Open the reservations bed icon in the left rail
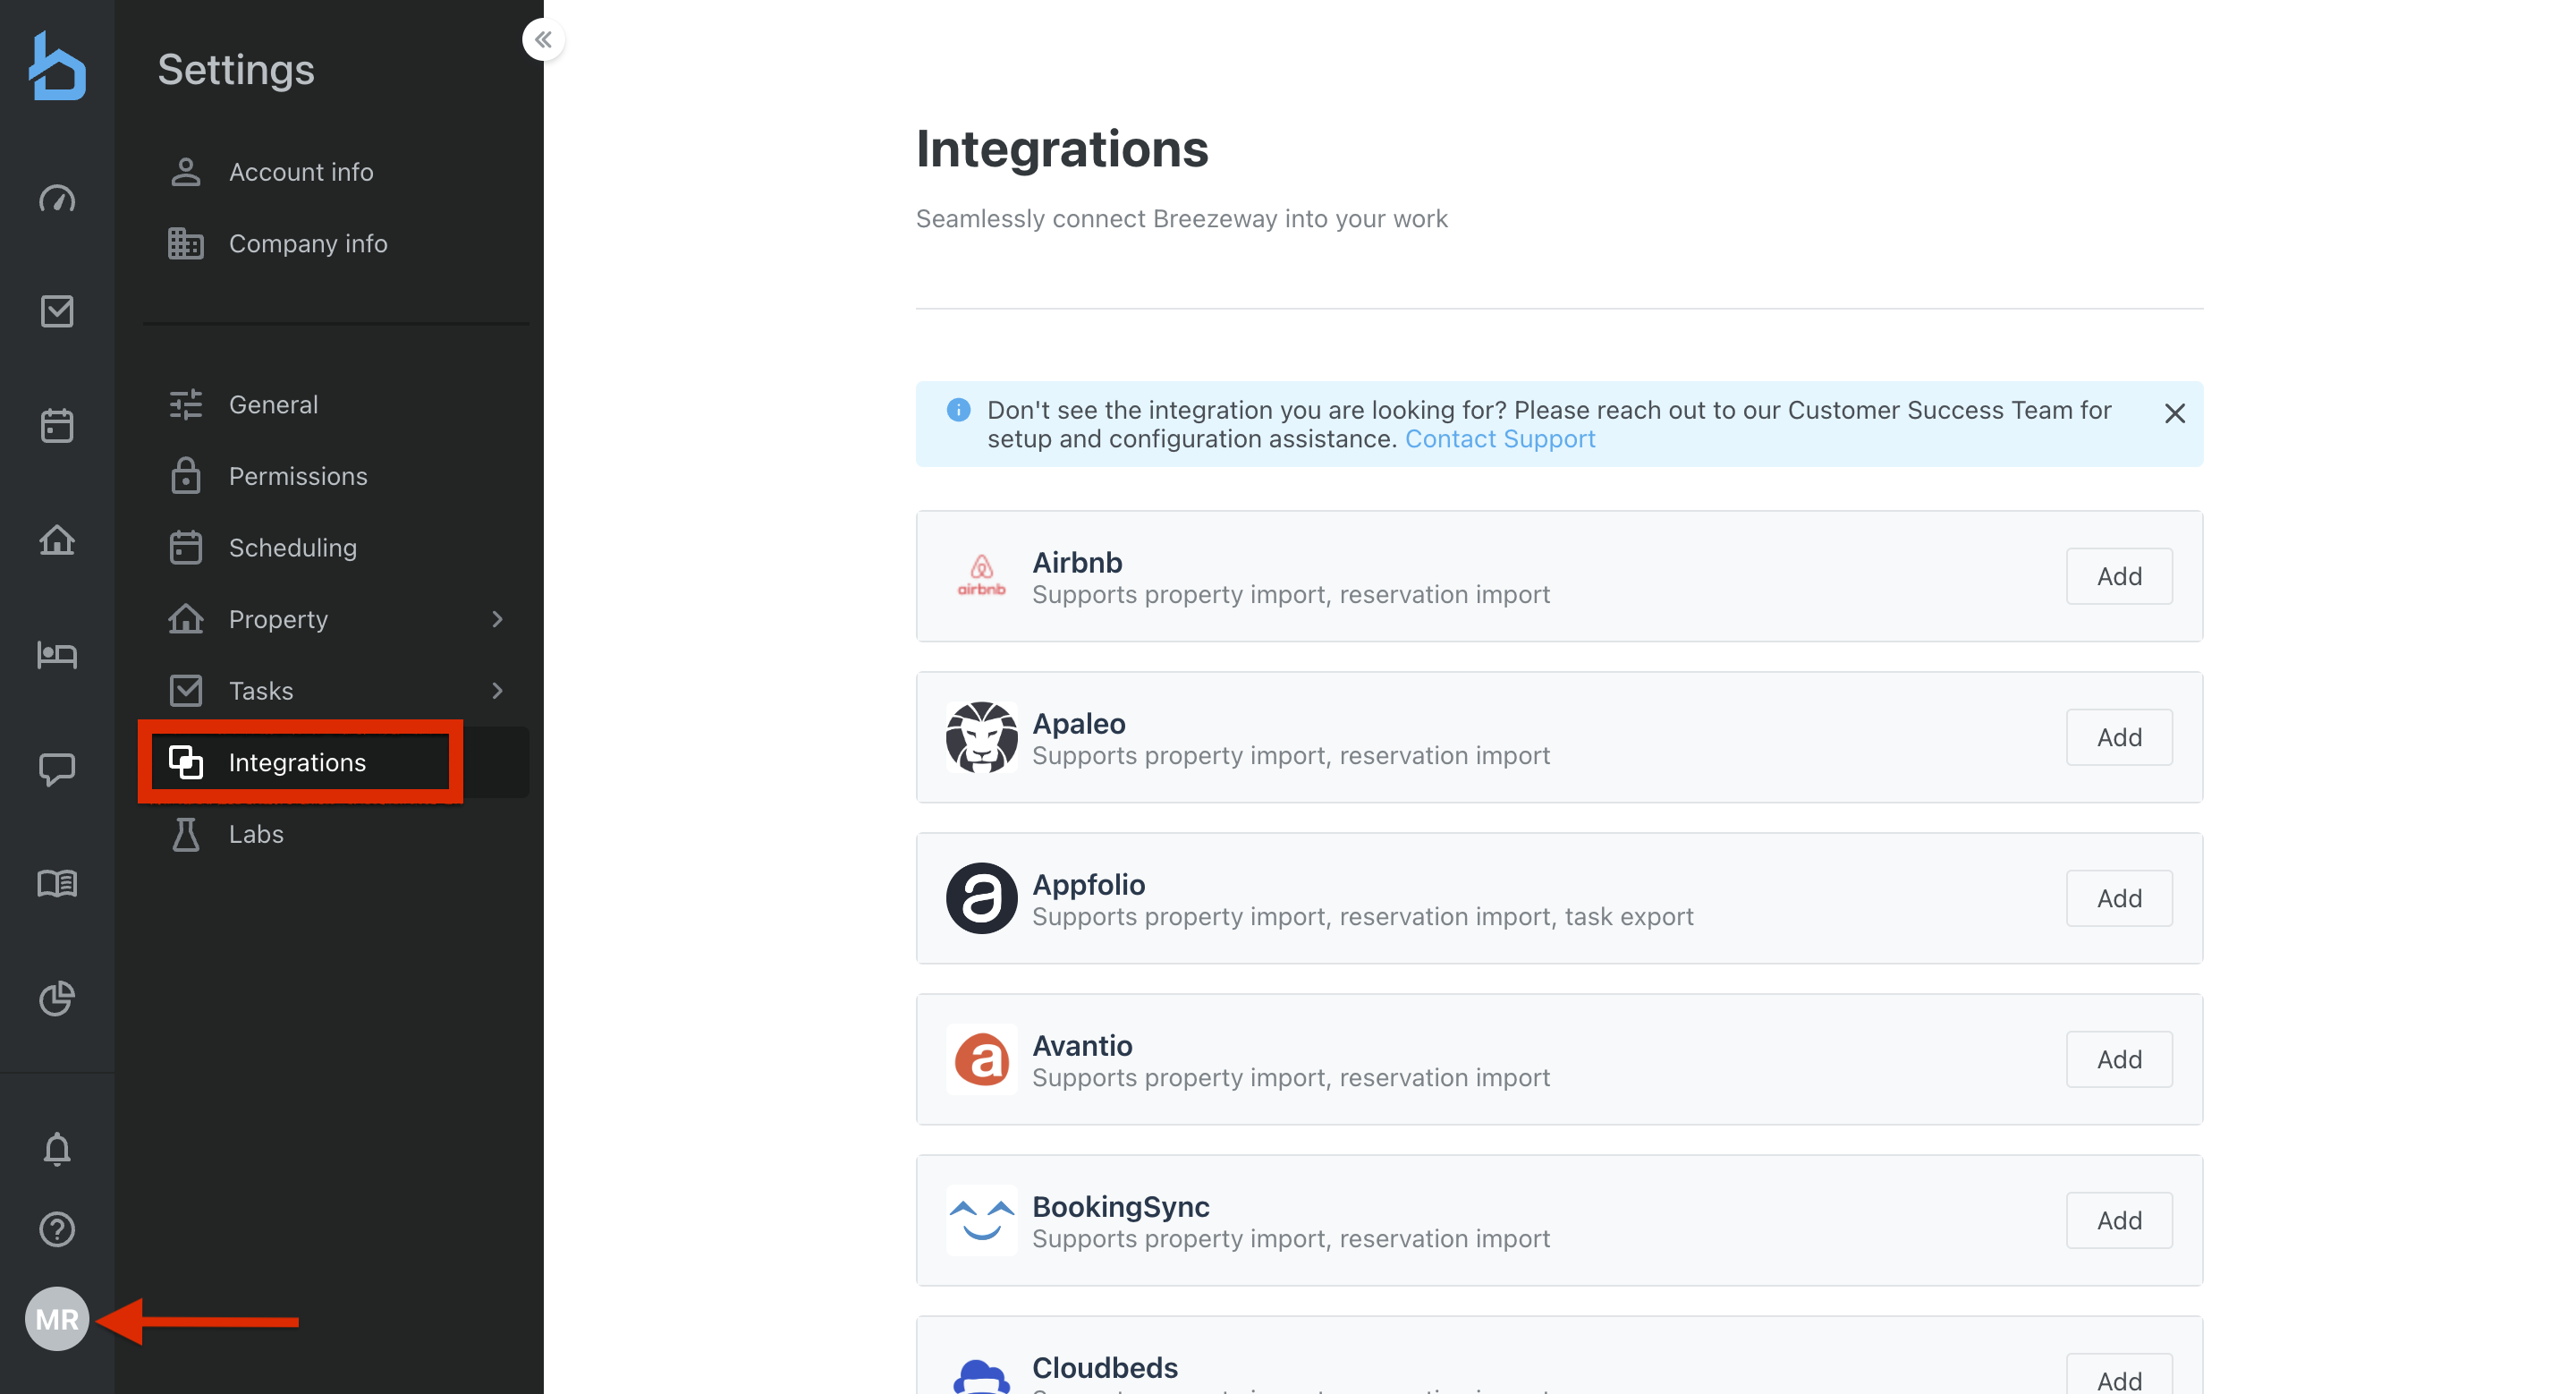 57,655
